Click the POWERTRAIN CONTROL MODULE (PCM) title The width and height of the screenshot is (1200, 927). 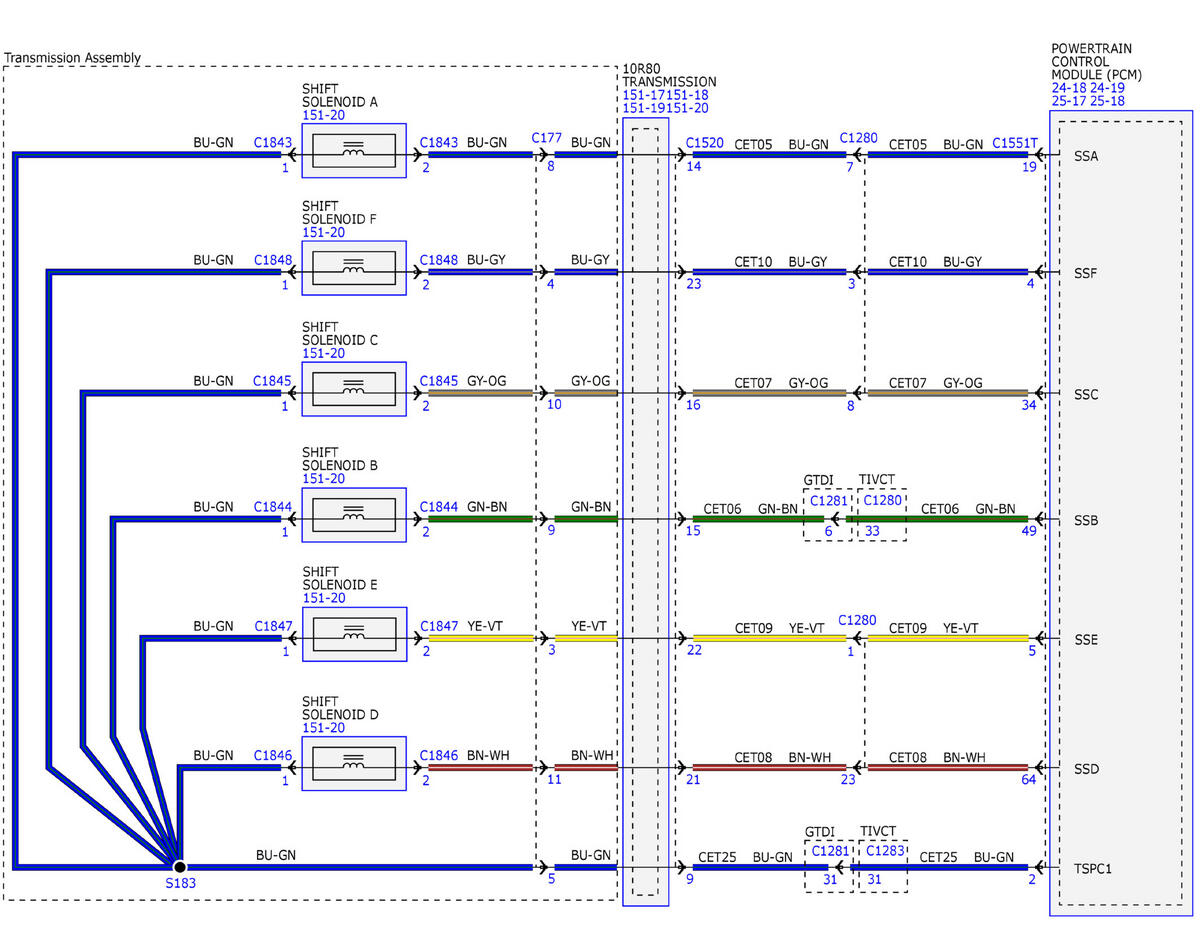click(x=1096, y=62)
